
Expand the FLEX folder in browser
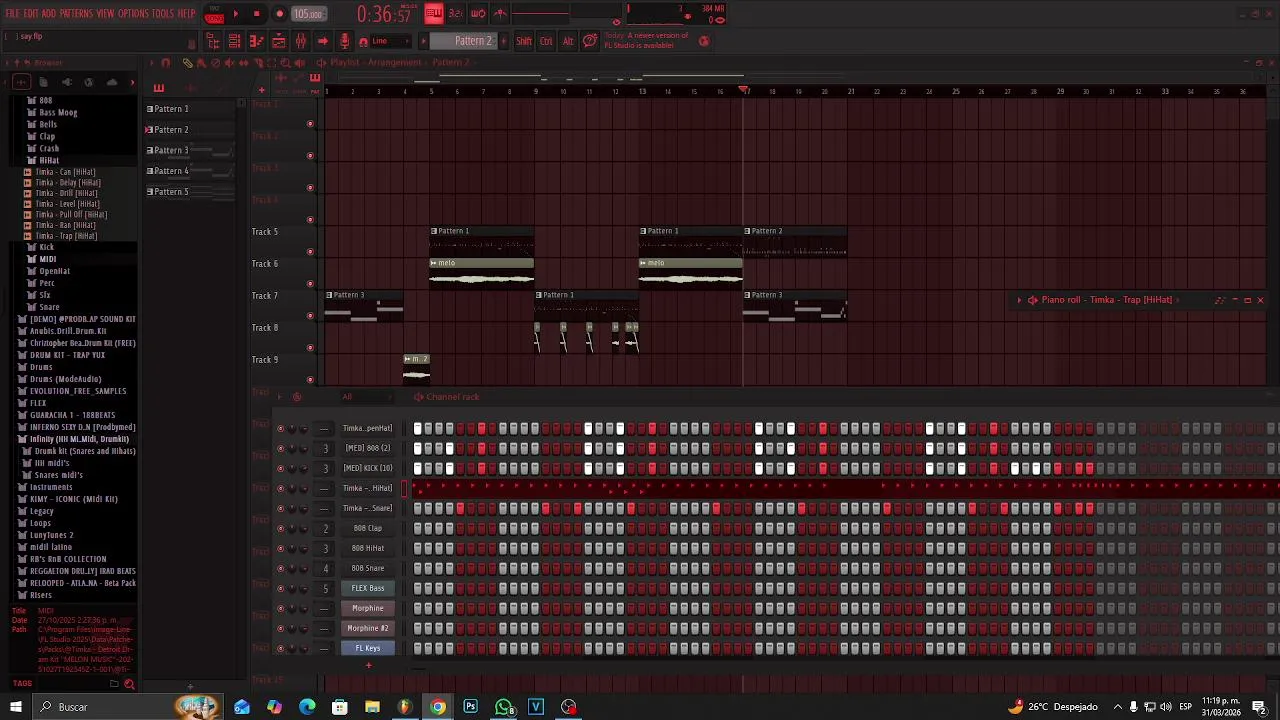[x=38, y=403]
